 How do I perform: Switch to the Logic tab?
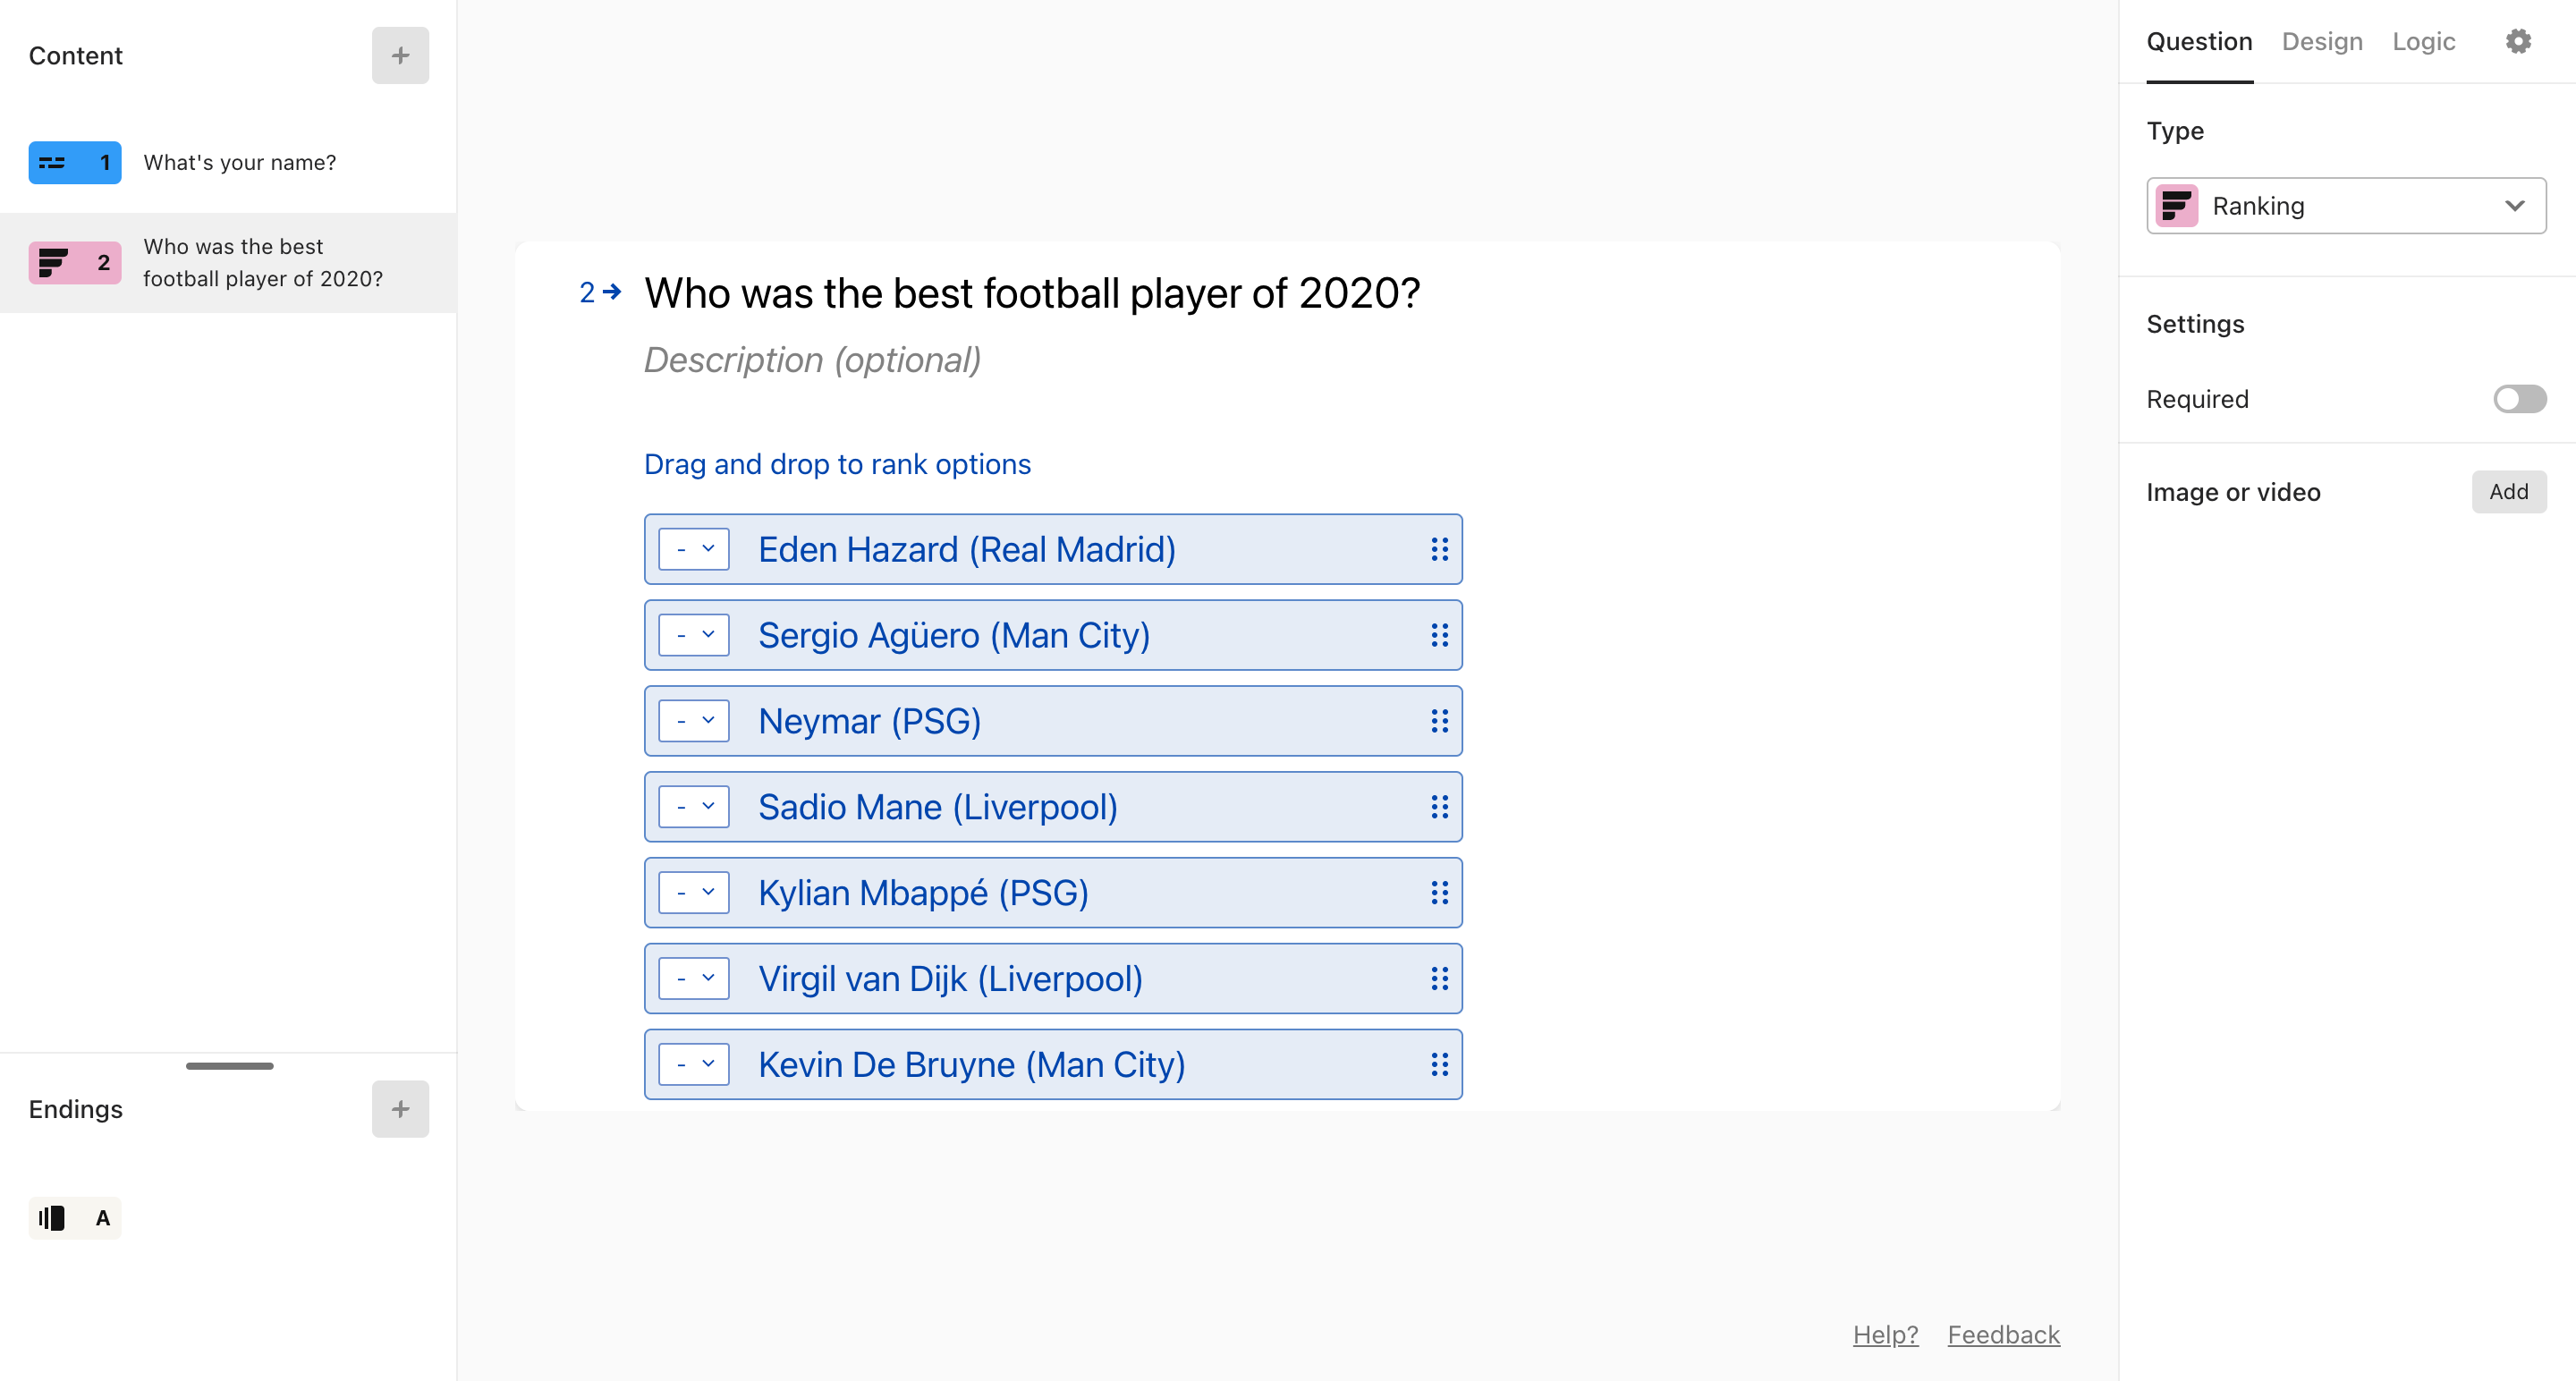click(x=2423, y=41)
